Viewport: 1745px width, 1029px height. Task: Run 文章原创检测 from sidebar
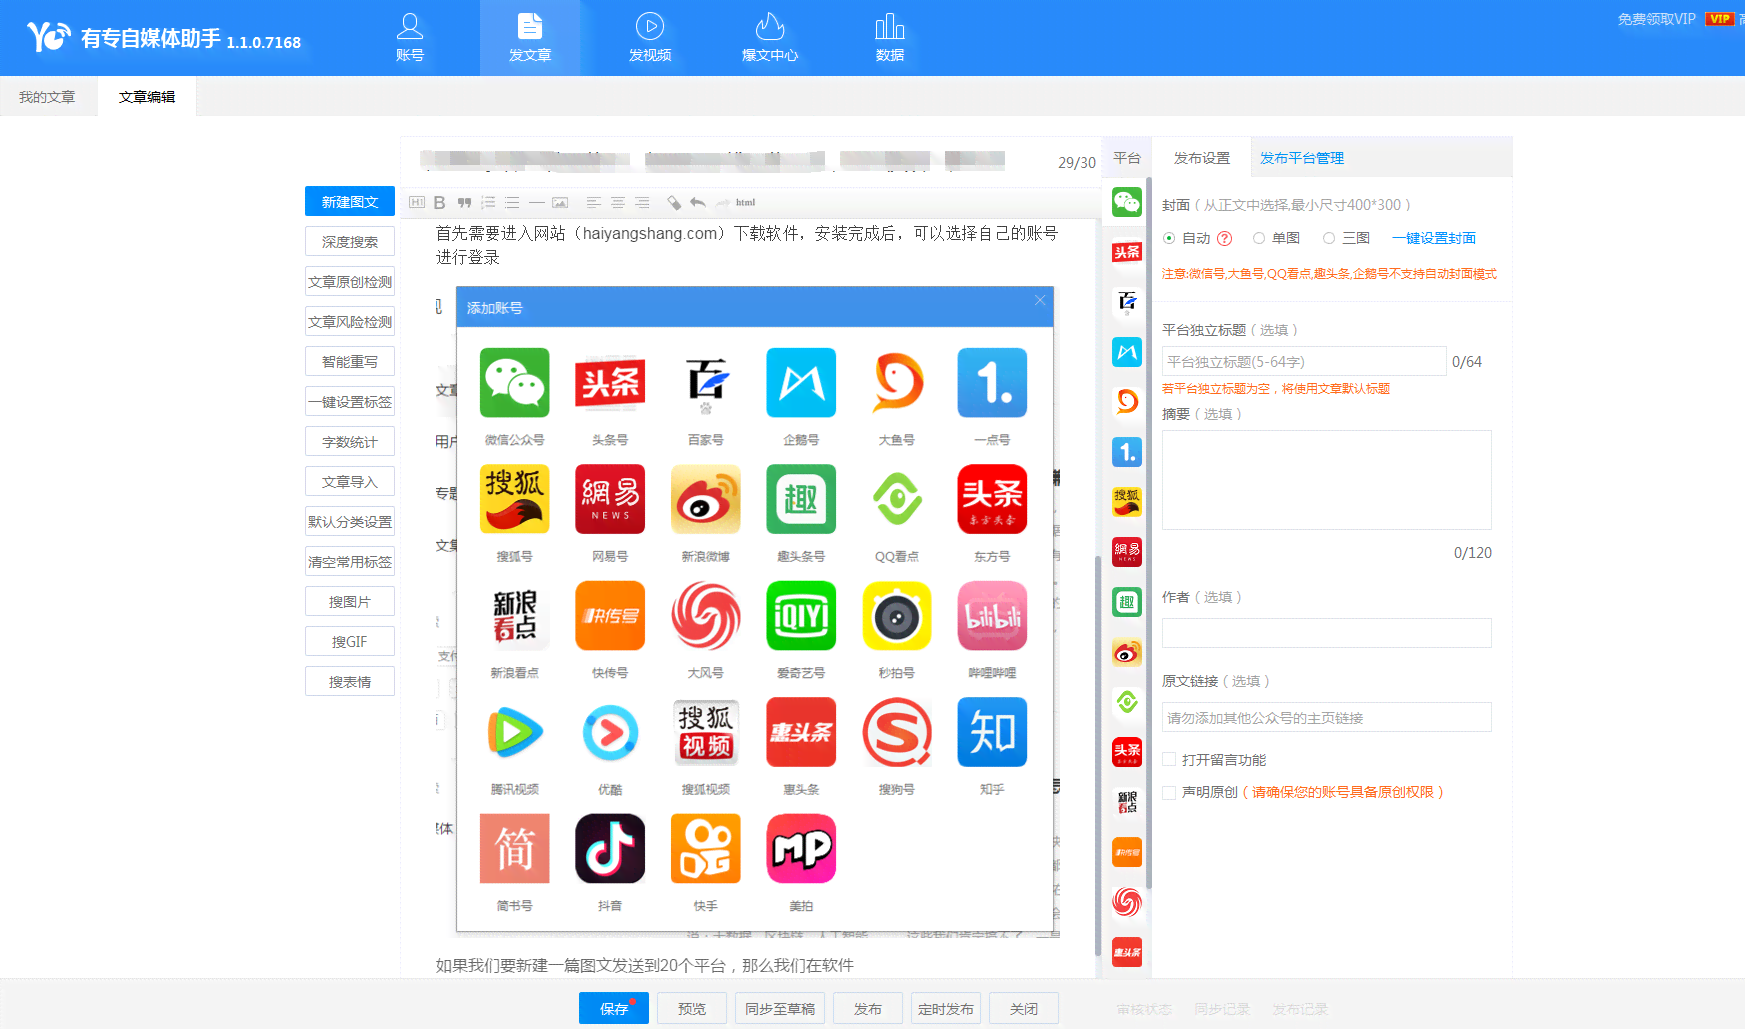350,281
